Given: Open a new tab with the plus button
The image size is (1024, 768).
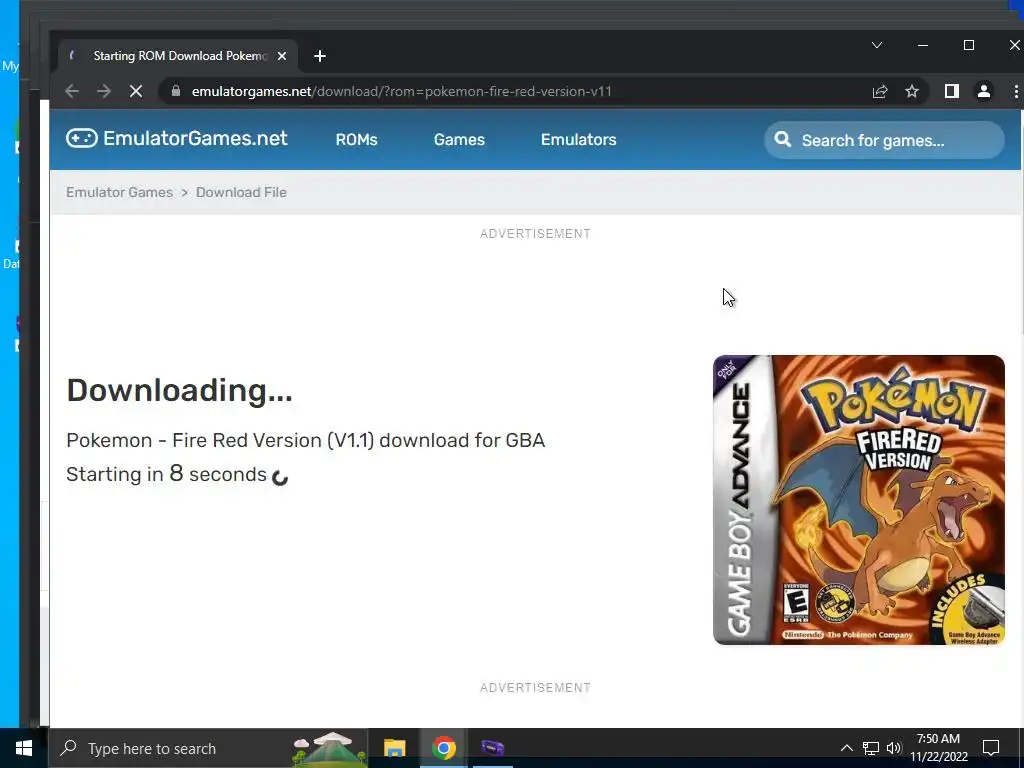Looking at the screenshot, I should [319, 56].
